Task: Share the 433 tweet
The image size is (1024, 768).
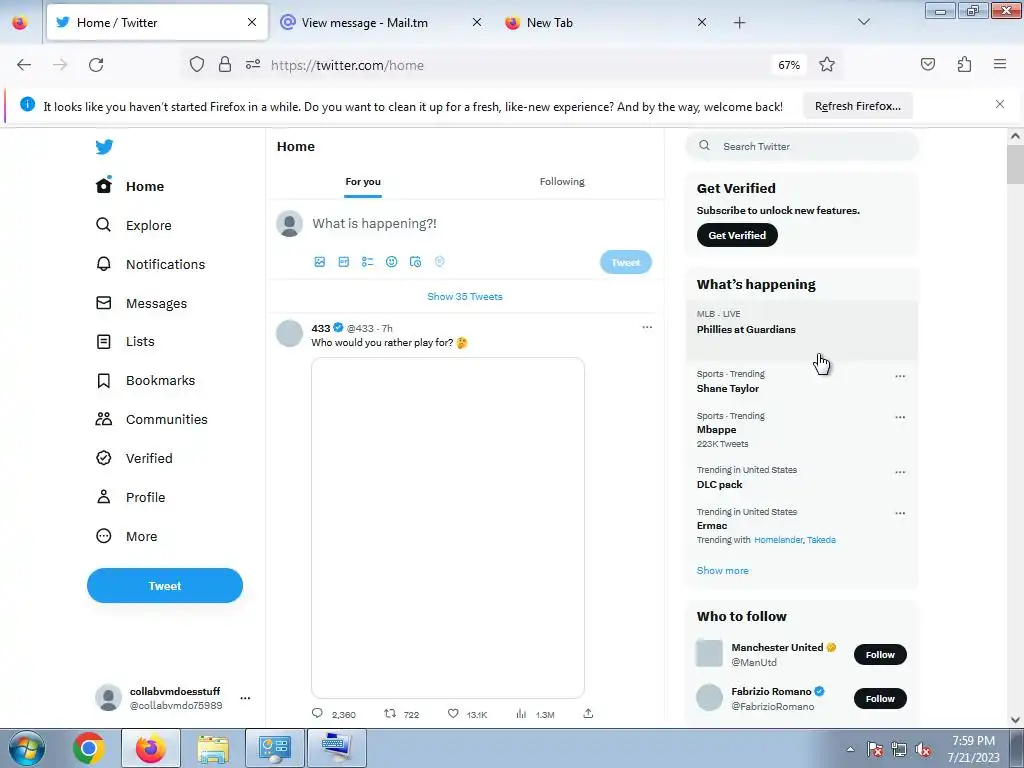Action: 588,713
